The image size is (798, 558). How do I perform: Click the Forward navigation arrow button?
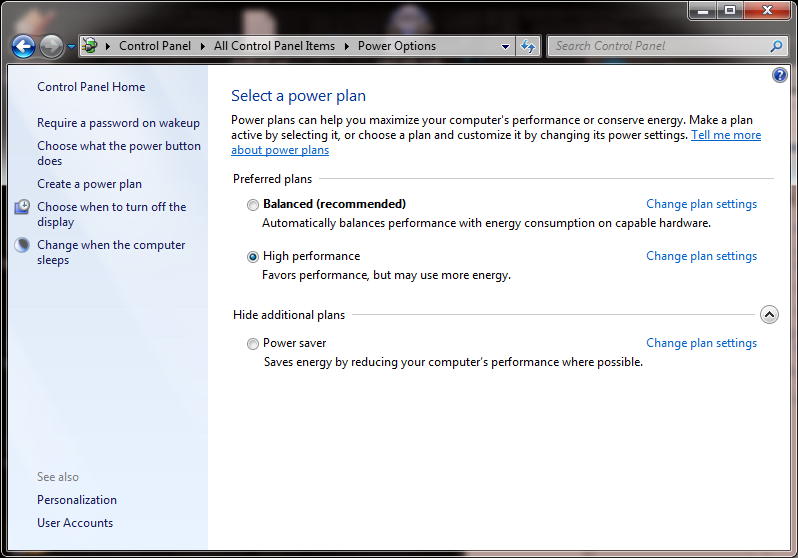(51, 46)
